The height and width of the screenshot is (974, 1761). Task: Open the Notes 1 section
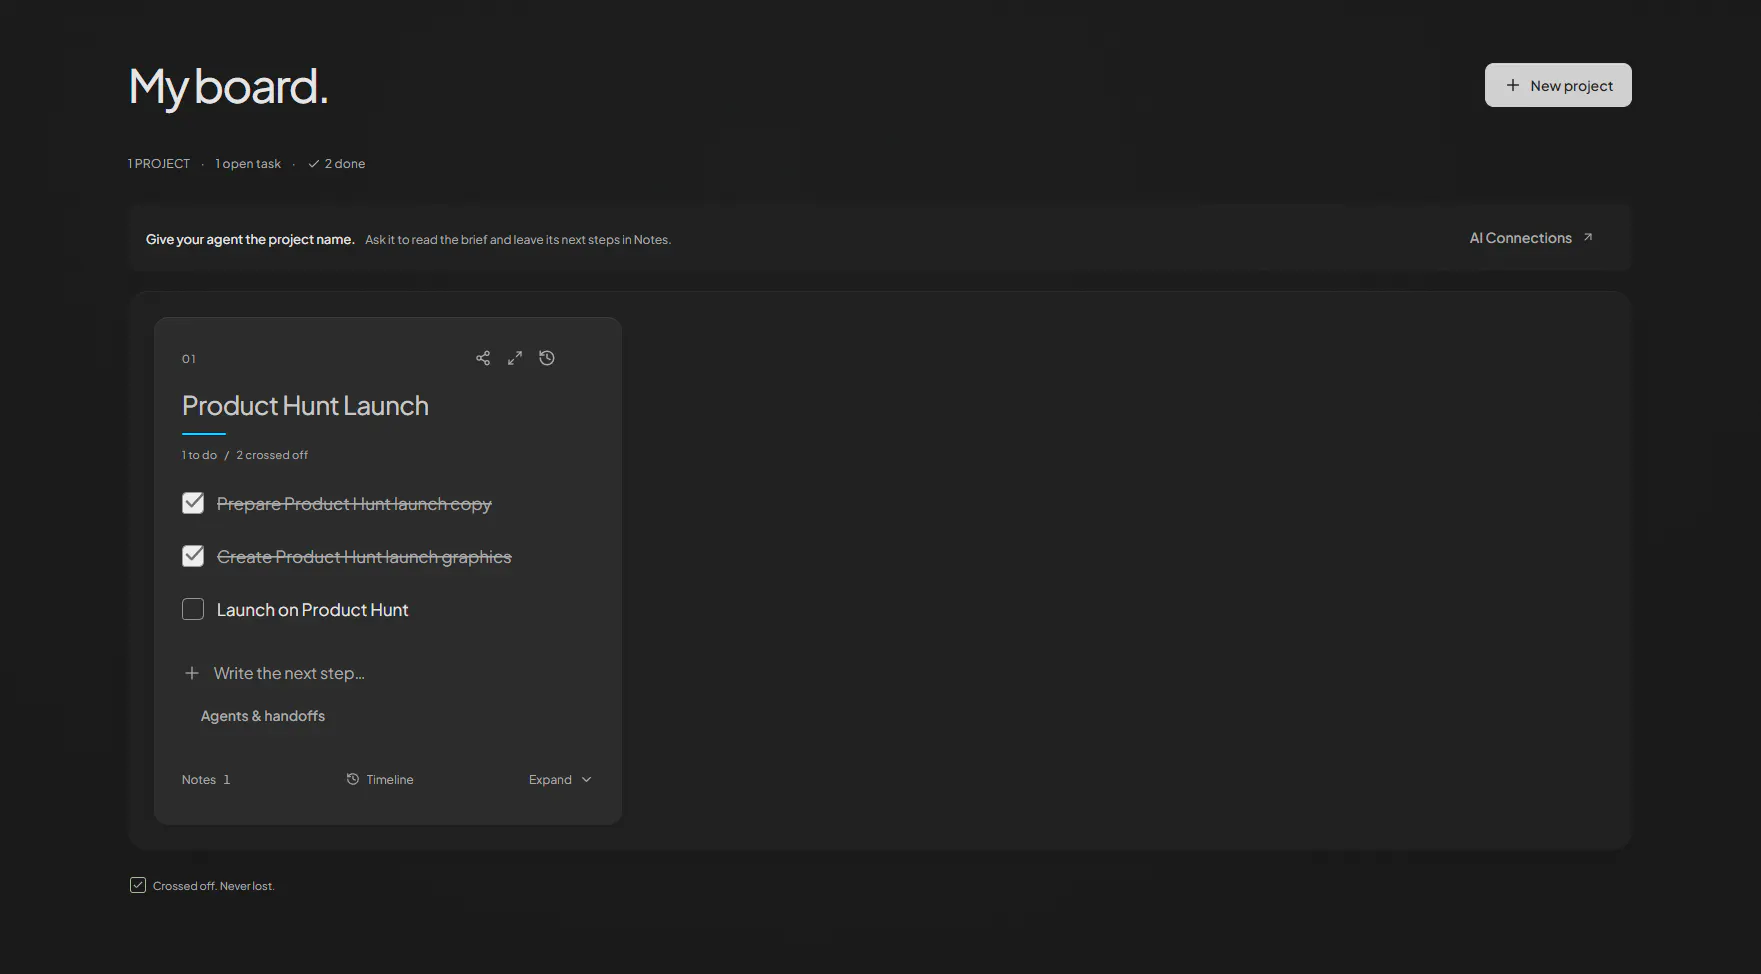(206, 779)
